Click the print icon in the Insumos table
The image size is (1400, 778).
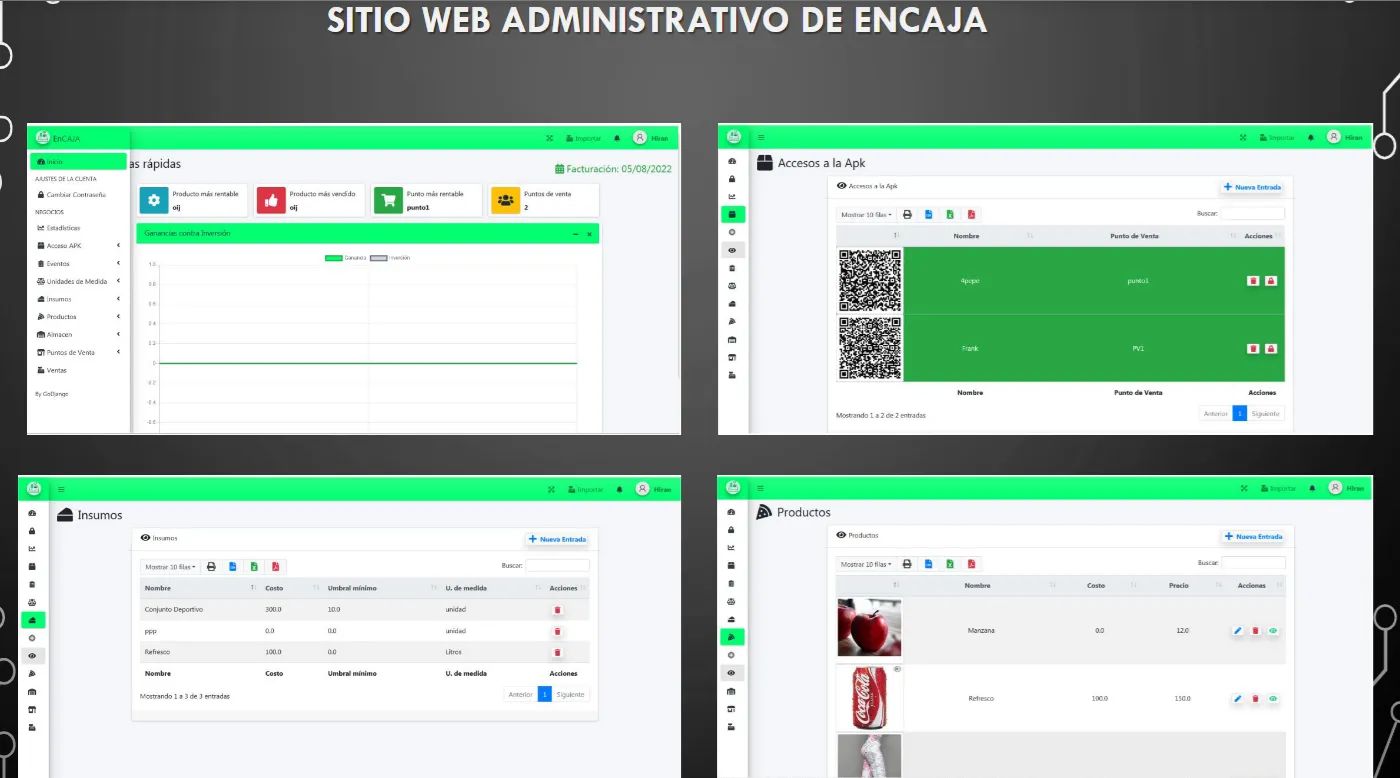coord(211,565)
